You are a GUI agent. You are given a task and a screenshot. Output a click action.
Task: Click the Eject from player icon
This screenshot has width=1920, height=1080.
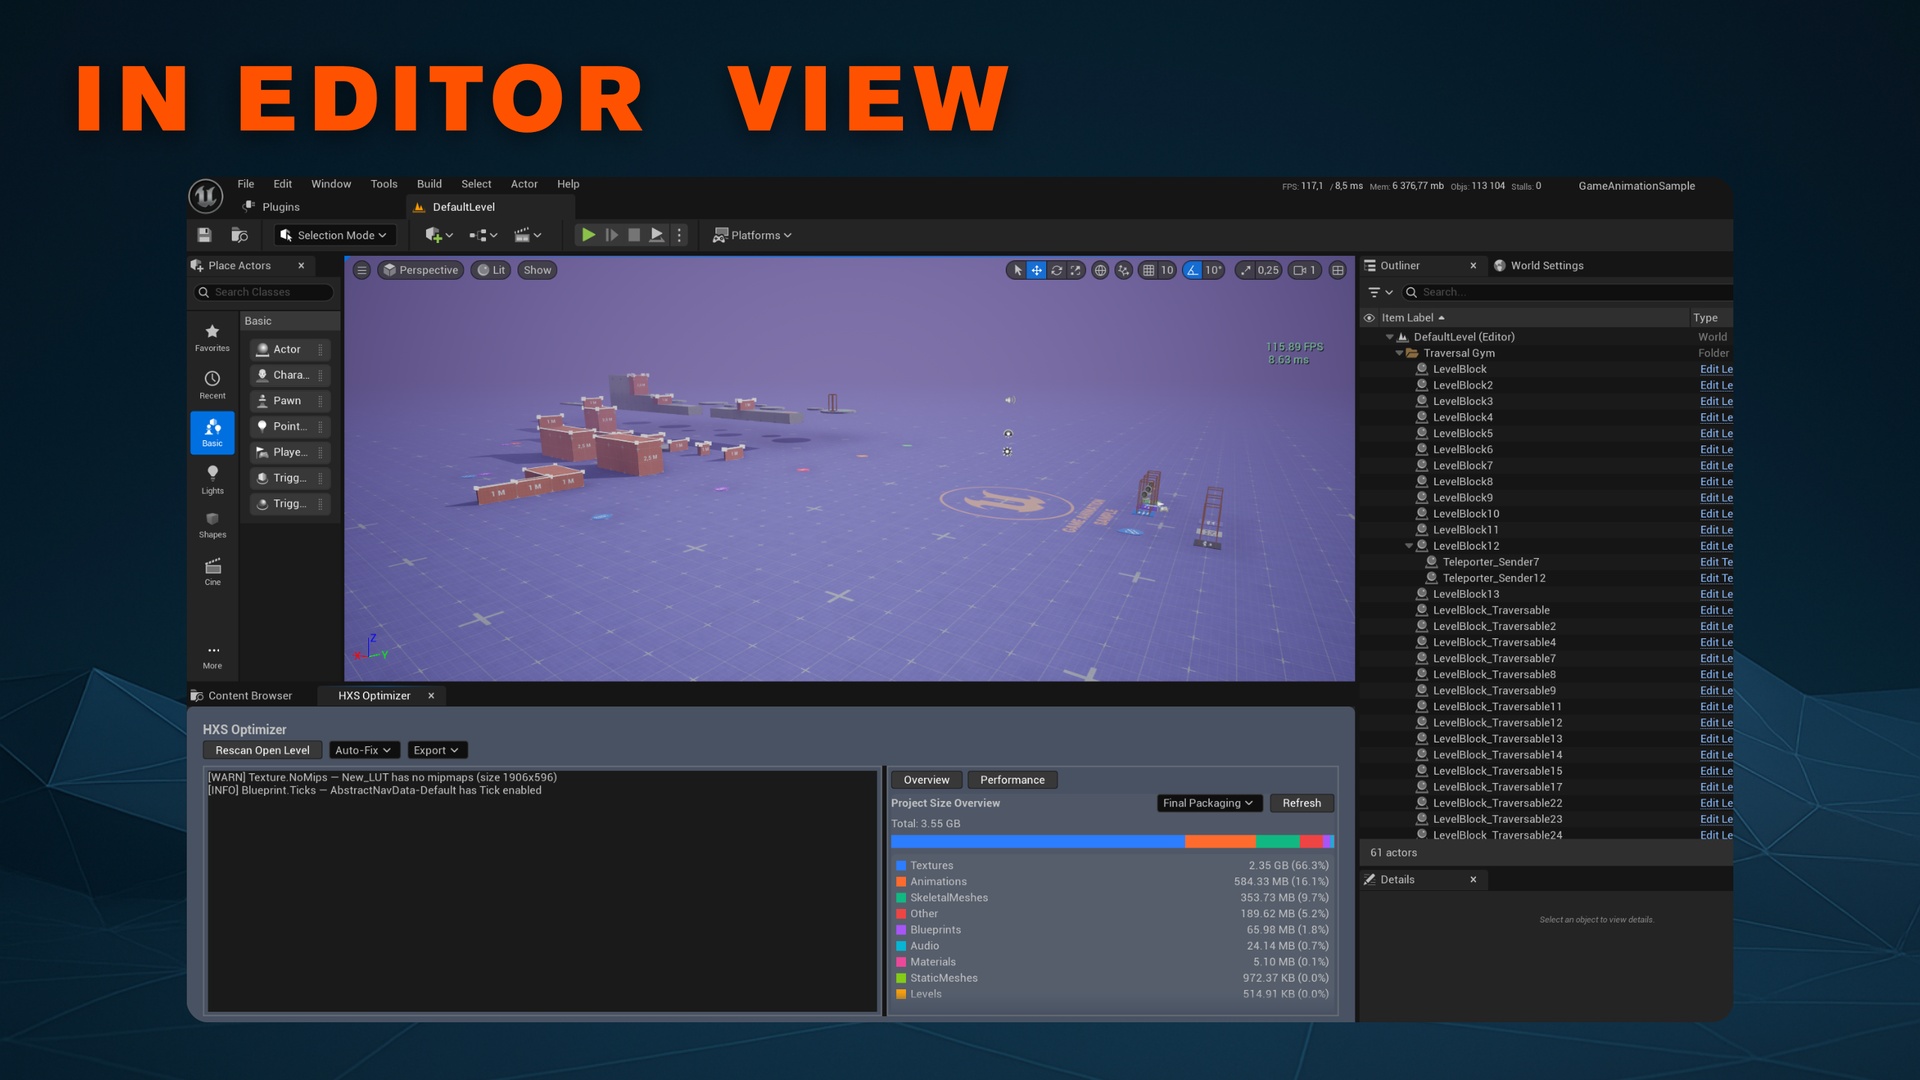pos(656,235)
